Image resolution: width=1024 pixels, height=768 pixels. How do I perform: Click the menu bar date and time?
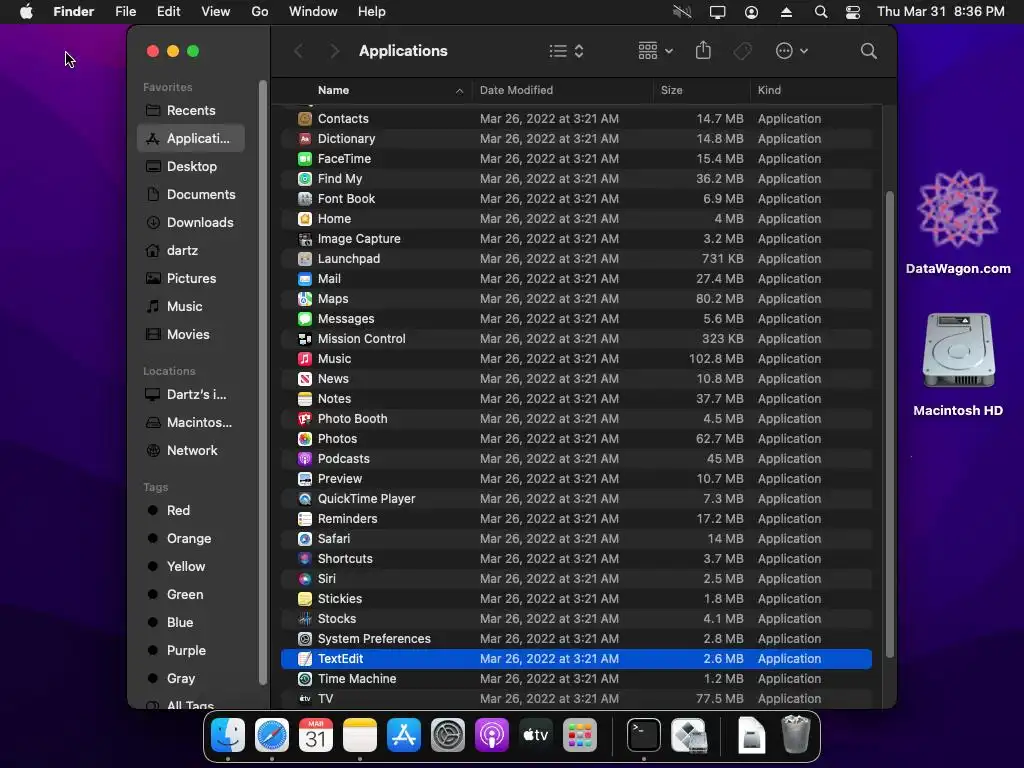[940, 12]
